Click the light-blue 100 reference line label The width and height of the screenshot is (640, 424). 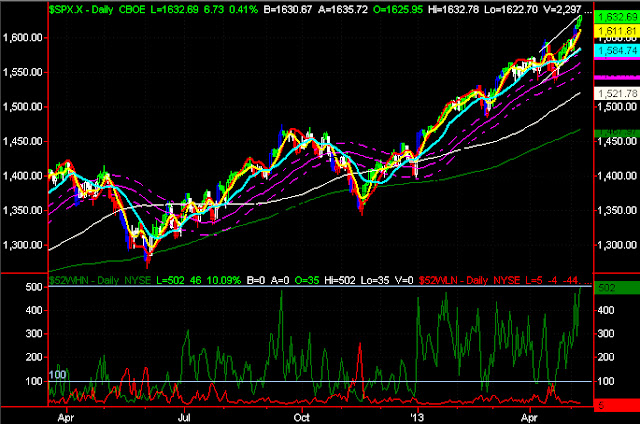click(58, 375)
